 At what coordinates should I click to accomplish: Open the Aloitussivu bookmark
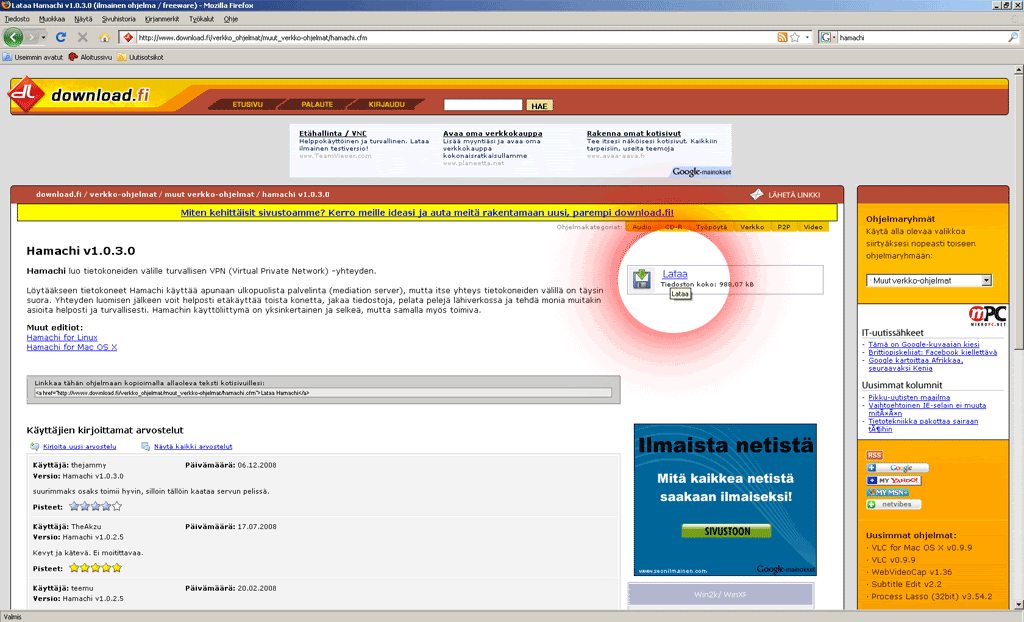(90, 57)
